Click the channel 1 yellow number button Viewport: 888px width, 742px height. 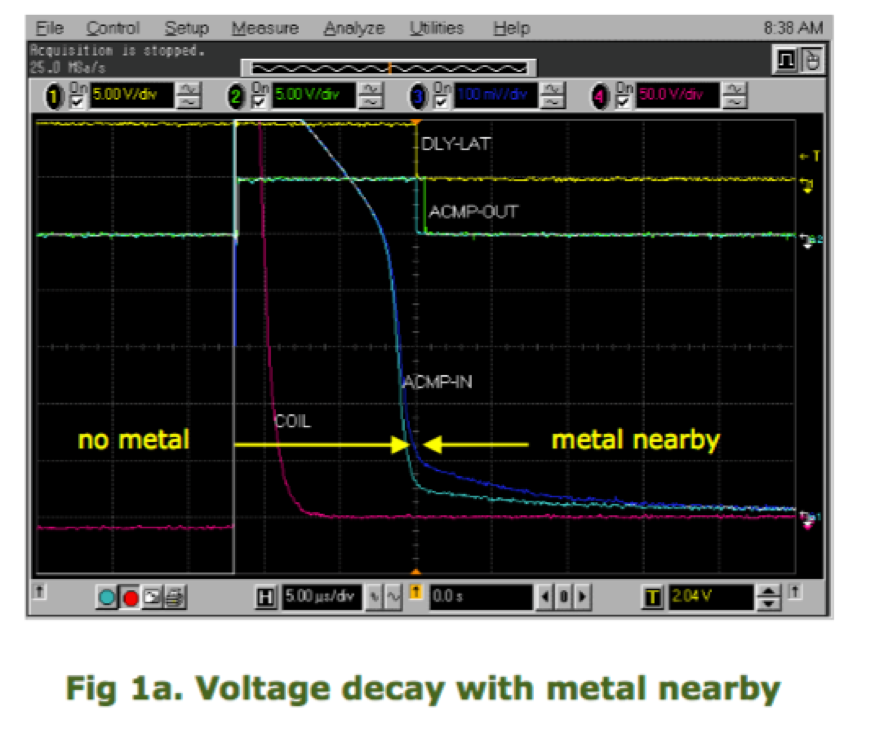[x=50, y=97]
